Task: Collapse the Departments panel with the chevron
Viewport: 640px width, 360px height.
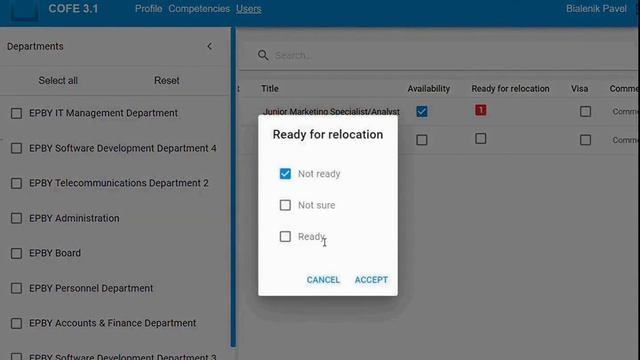Action: click(x=209, y=47)
